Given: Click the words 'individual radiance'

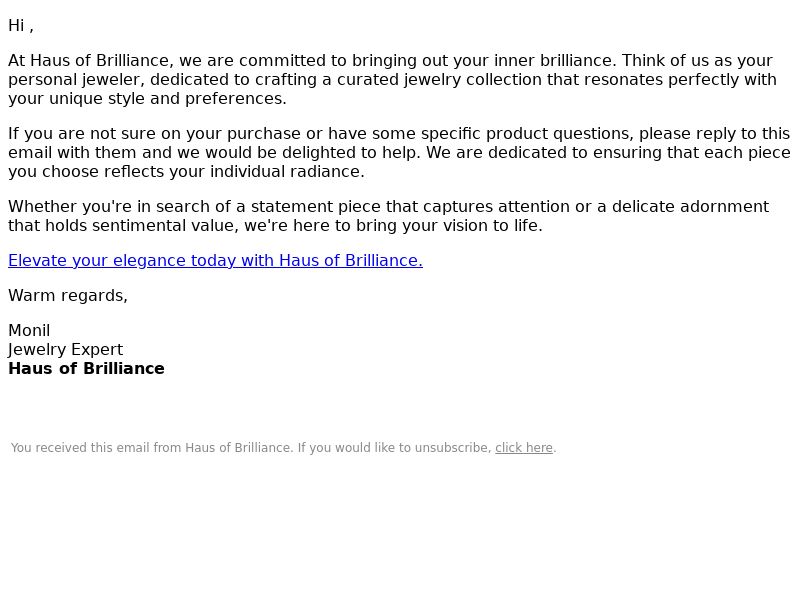Looking at the screenshot, I should [x=287, y=172].
